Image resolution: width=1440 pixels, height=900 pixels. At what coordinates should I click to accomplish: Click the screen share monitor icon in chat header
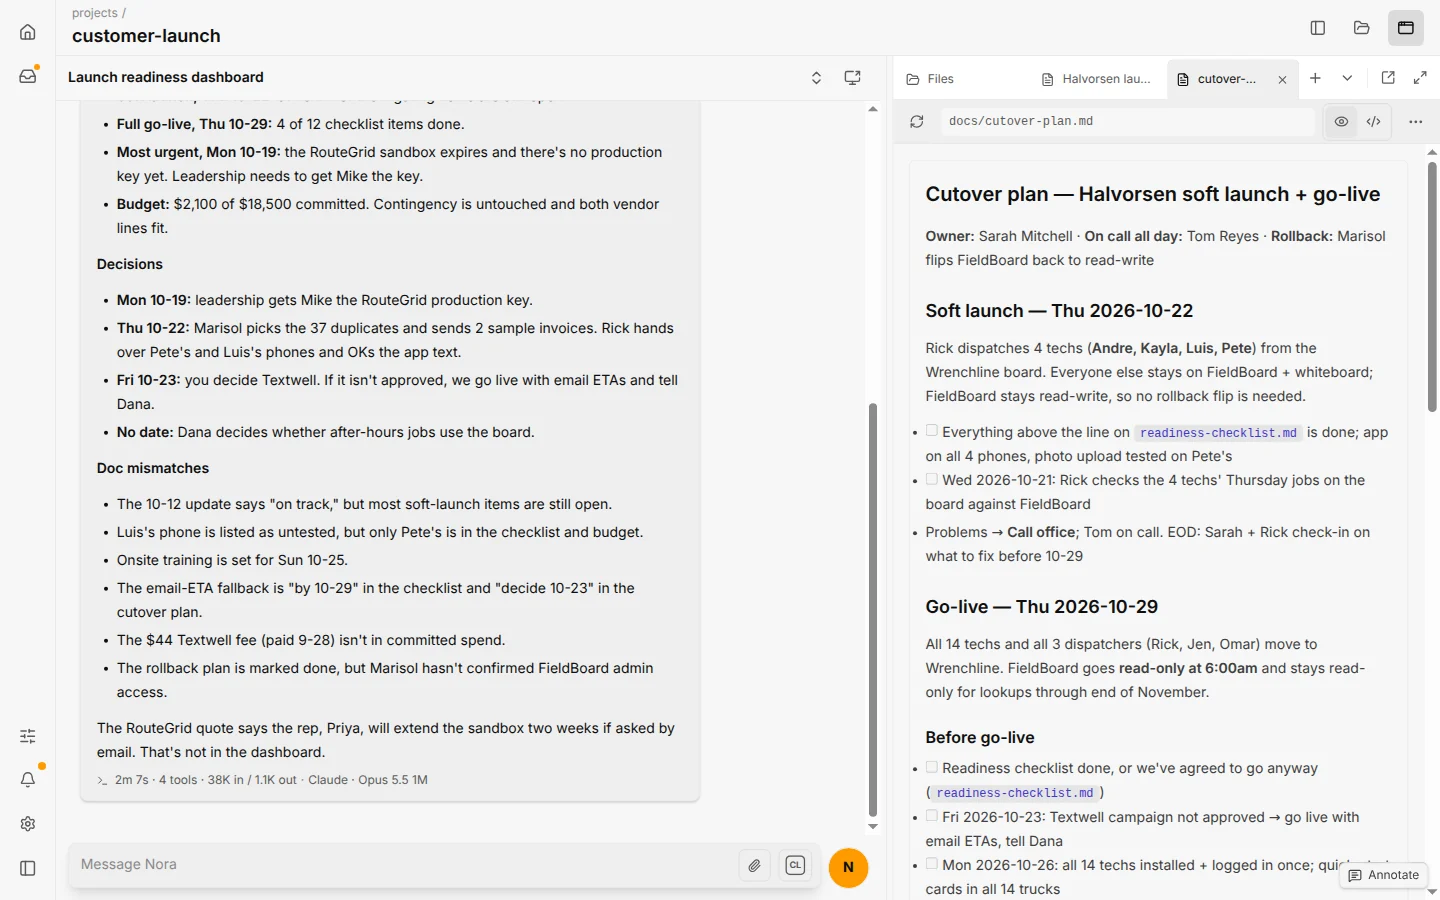coord(853,78)
